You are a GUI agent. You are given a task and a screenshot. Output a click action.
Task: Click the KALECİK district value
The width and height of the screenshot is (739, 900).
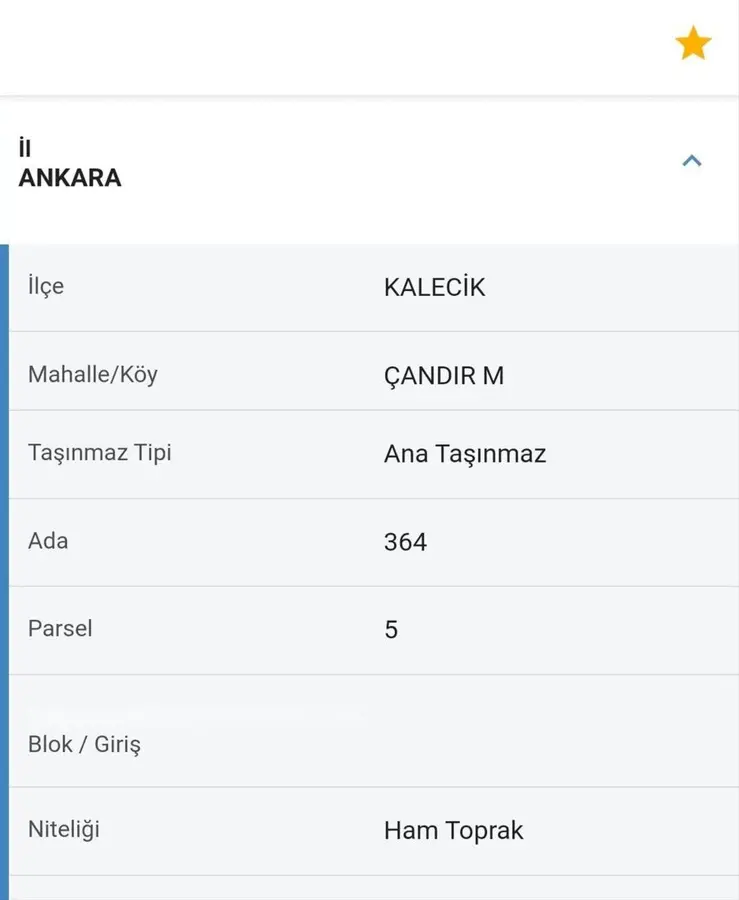click(434, 287)
